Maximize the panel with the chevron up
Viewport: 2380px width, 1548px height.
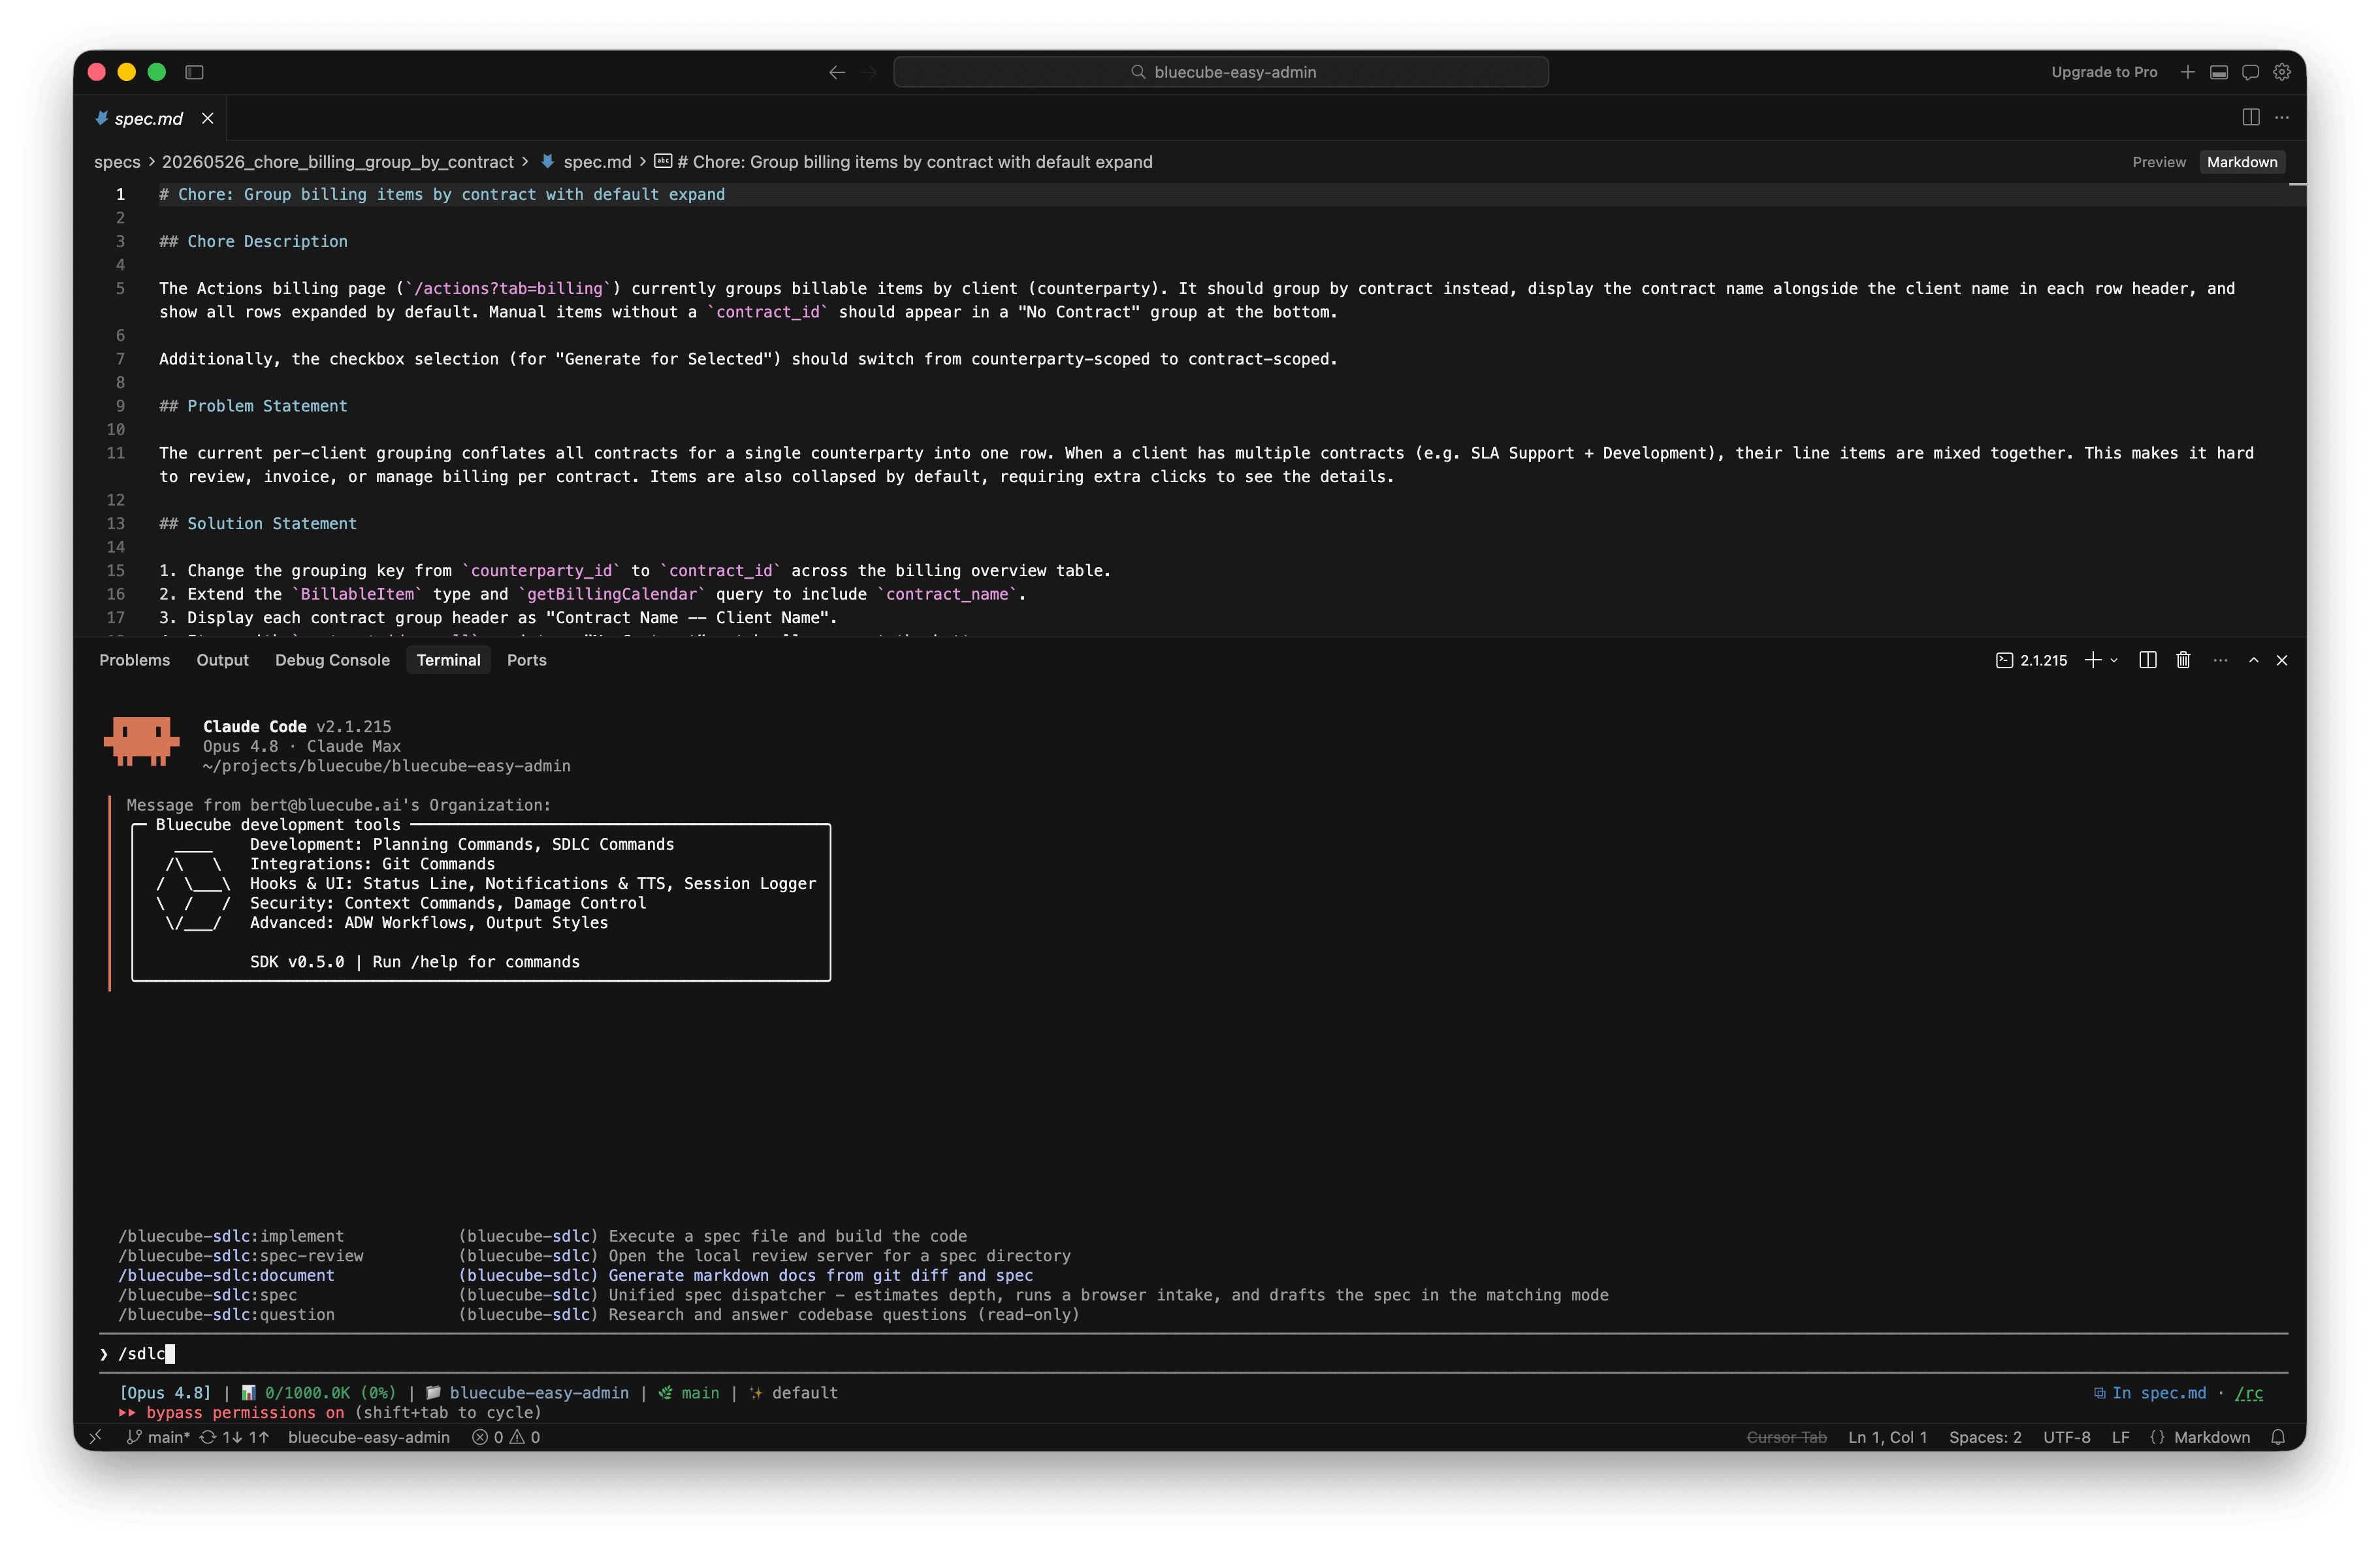click(x=2254, y=660)
